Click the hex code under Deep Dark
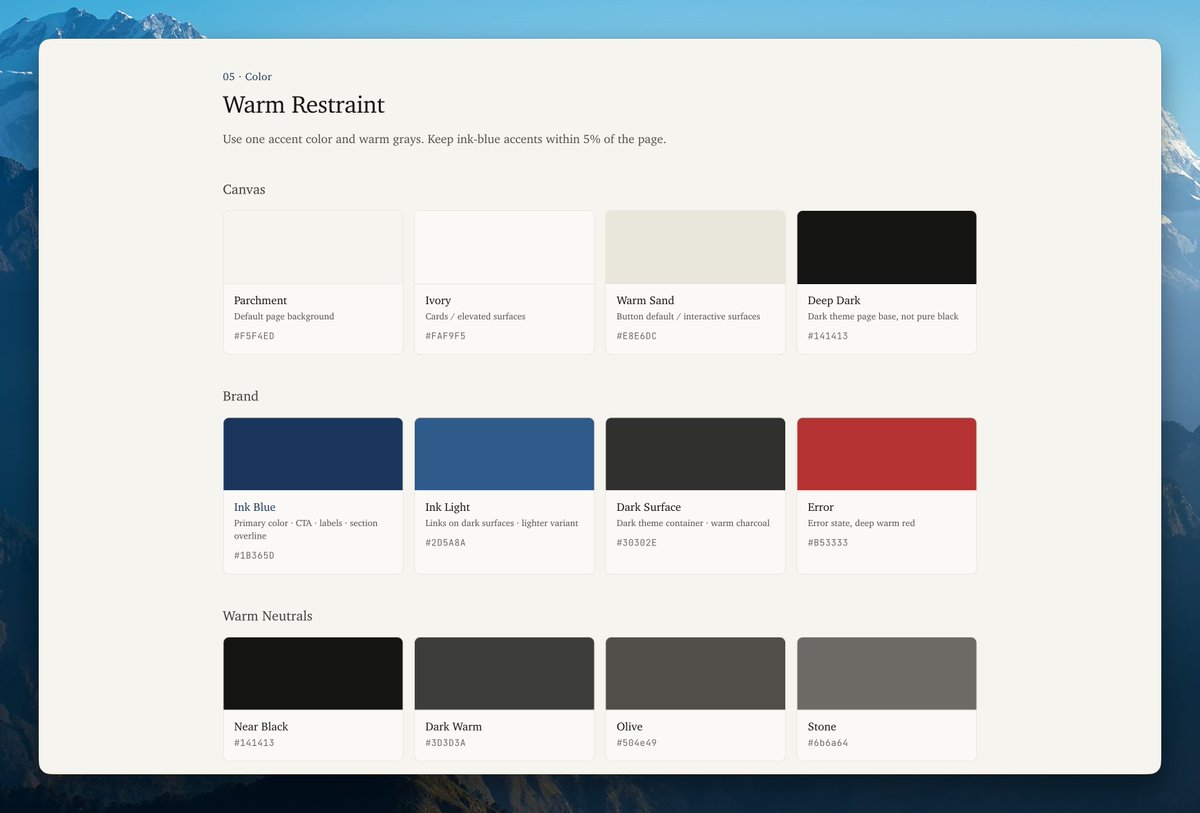 (x=828, y=336)
